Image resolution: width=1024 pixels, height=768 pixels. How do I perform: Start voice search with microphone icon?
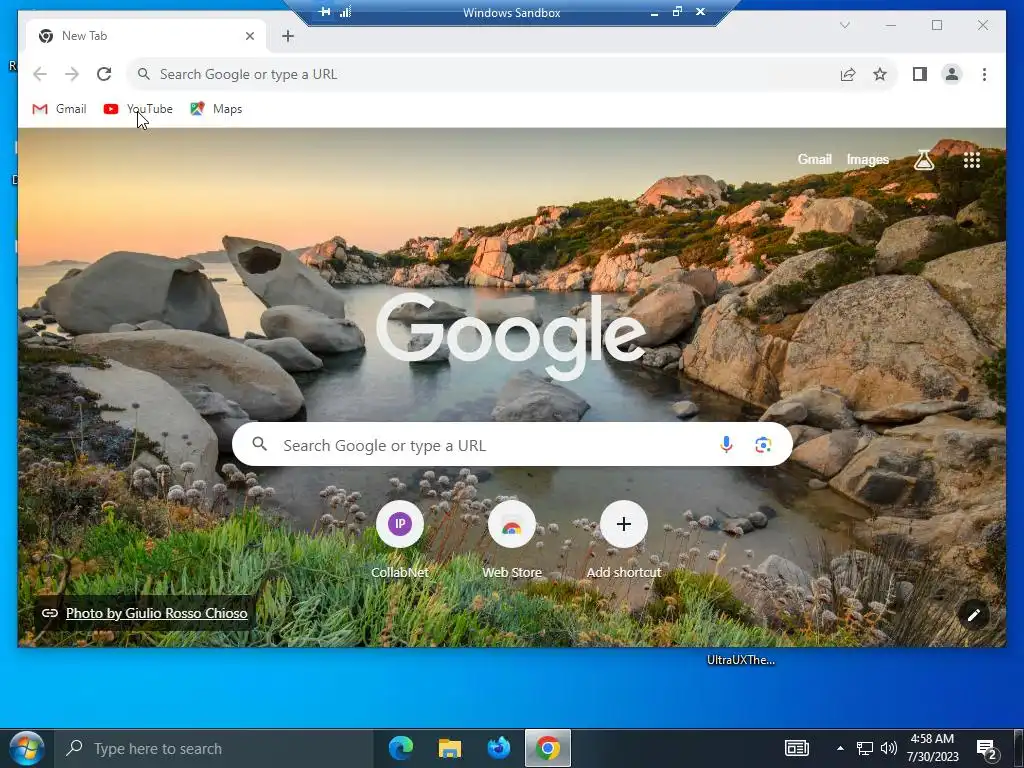tap(726, 445)
